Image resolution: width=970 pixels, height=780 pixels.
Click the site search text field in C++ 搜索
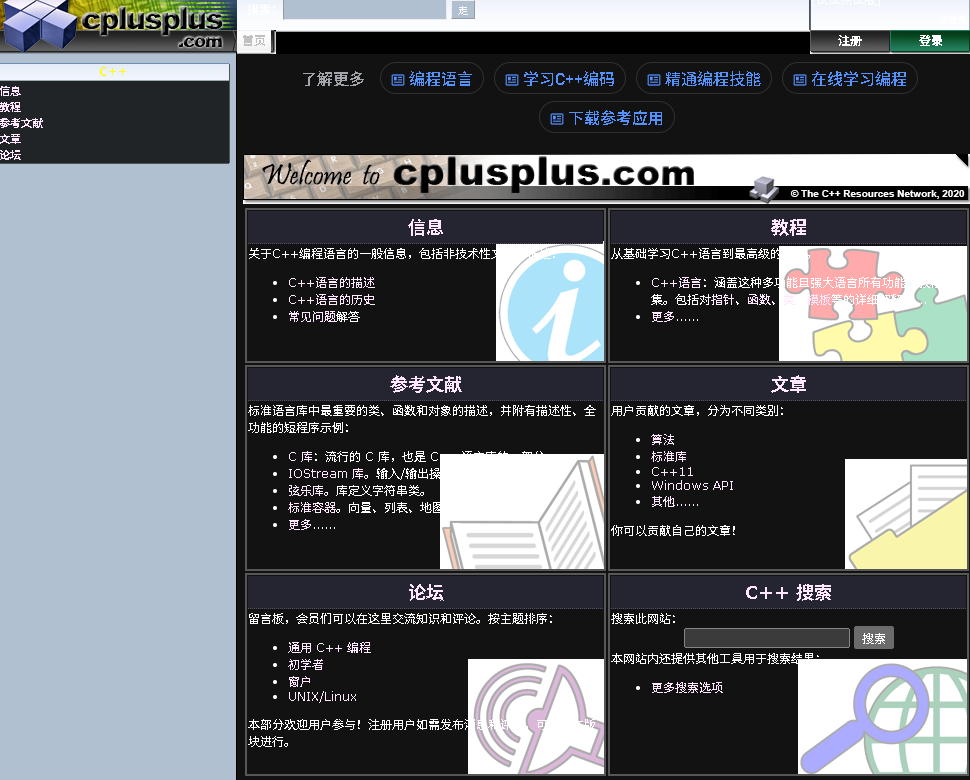click(766, 638)
